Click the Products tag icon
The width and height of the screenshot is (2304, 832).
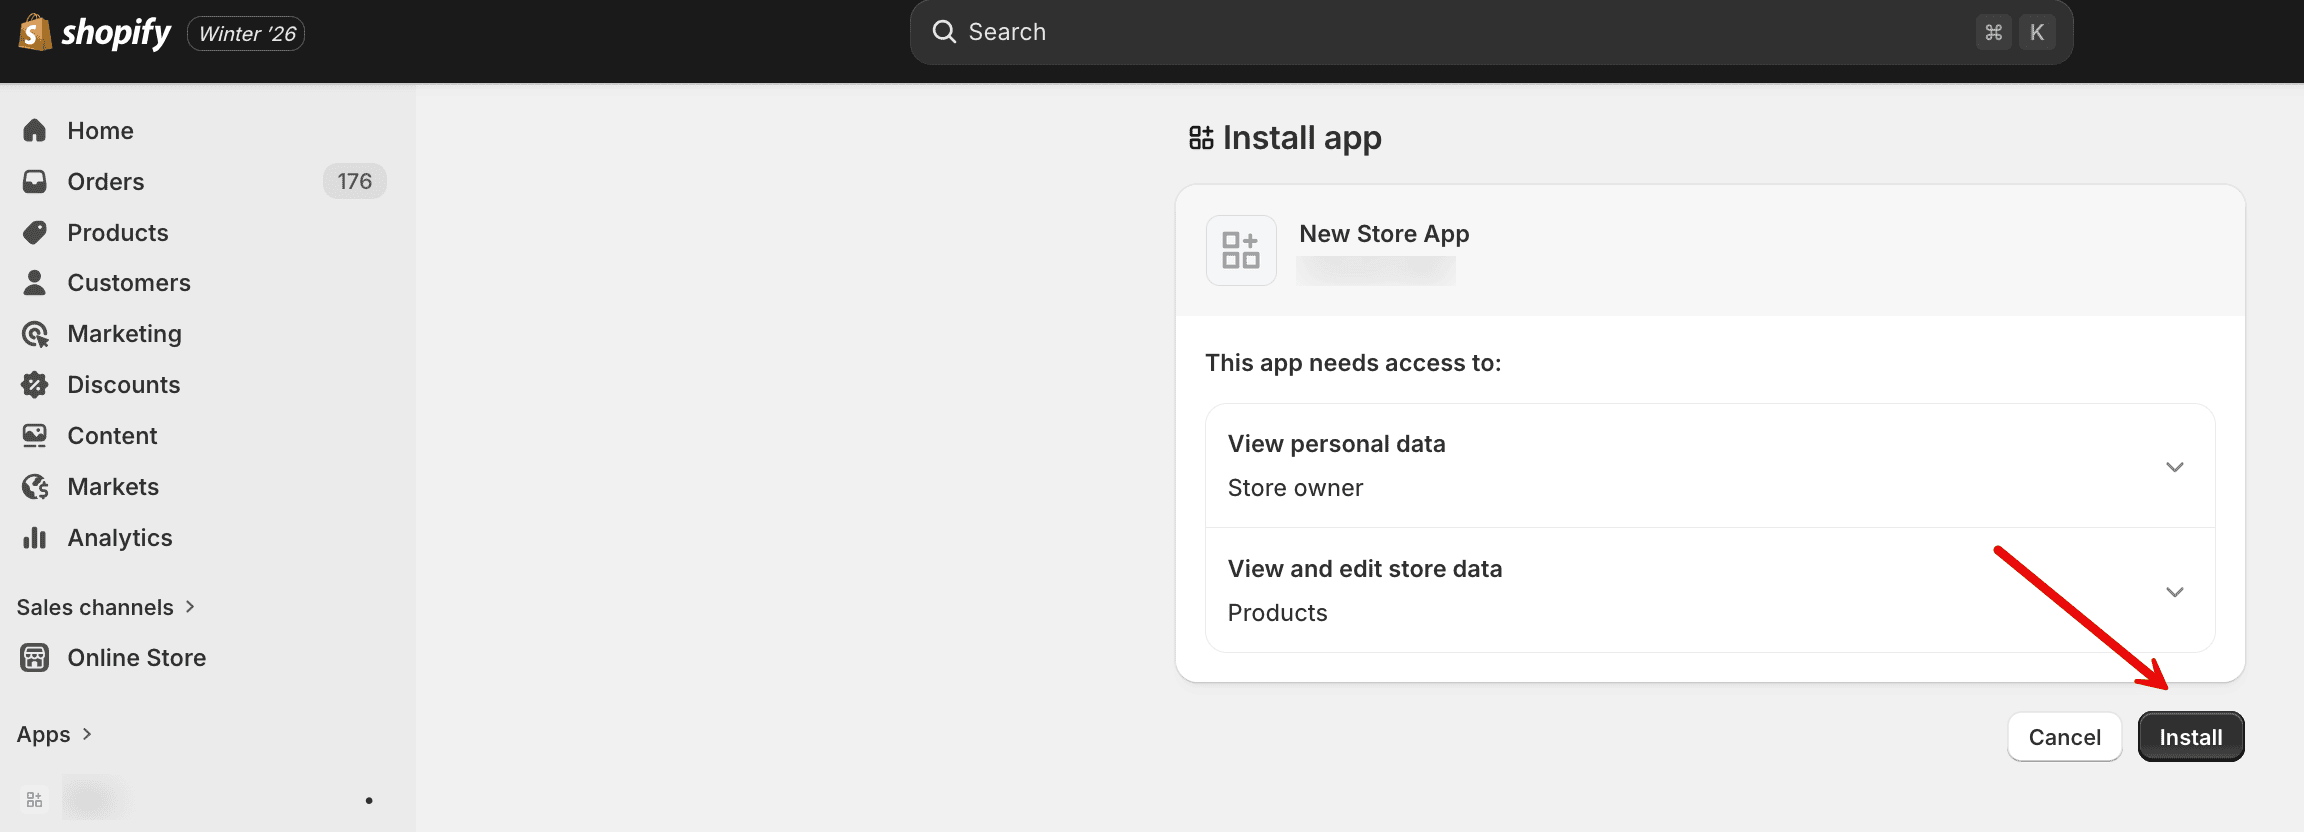(x=35, y=233)
